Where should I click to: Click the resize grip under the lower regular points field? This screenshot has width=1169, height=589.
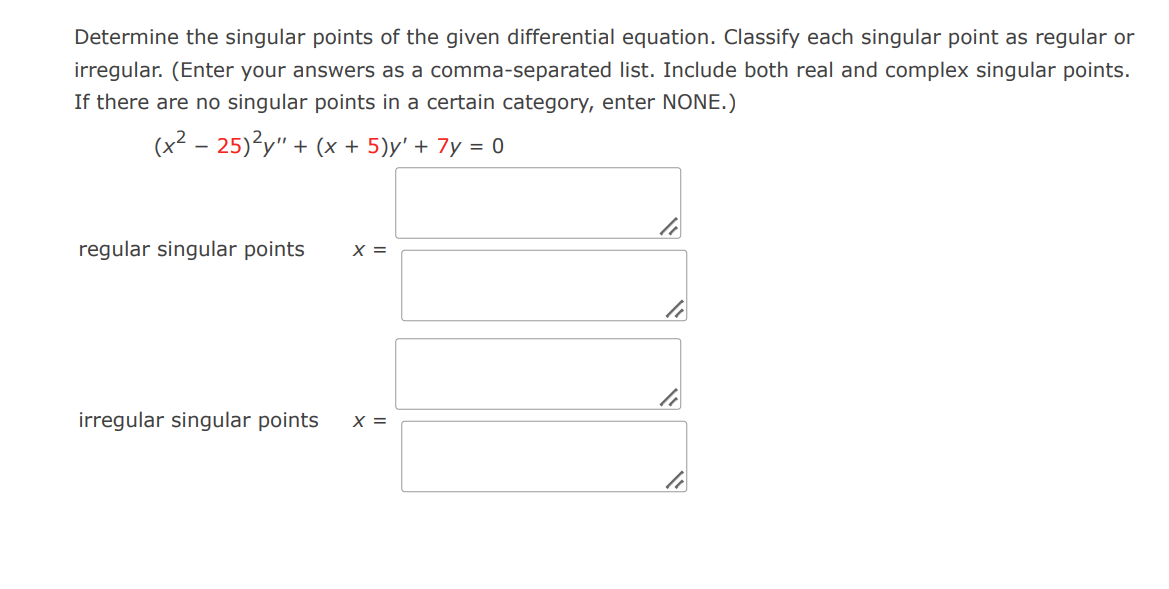click(678, 308)
